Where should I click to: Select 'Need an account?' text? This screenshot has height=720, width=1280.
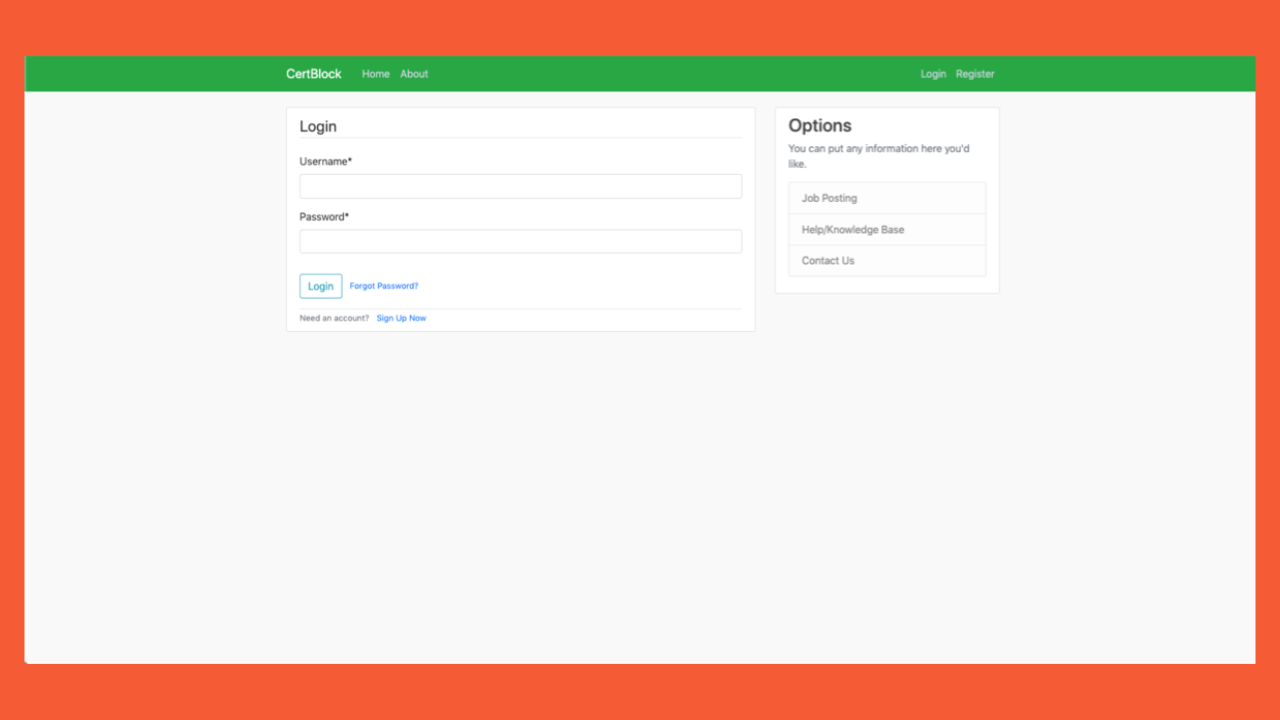pyautogui.click(x=334, y=318)
